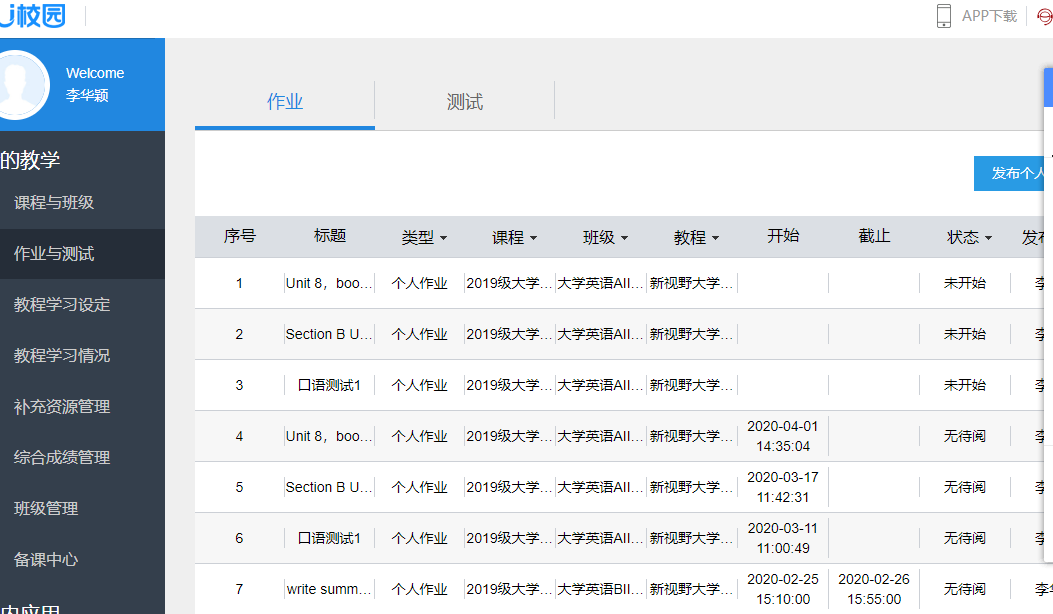Click the red customer service headset icon
Viewport: 1053px width, 614px height.
1045,16
